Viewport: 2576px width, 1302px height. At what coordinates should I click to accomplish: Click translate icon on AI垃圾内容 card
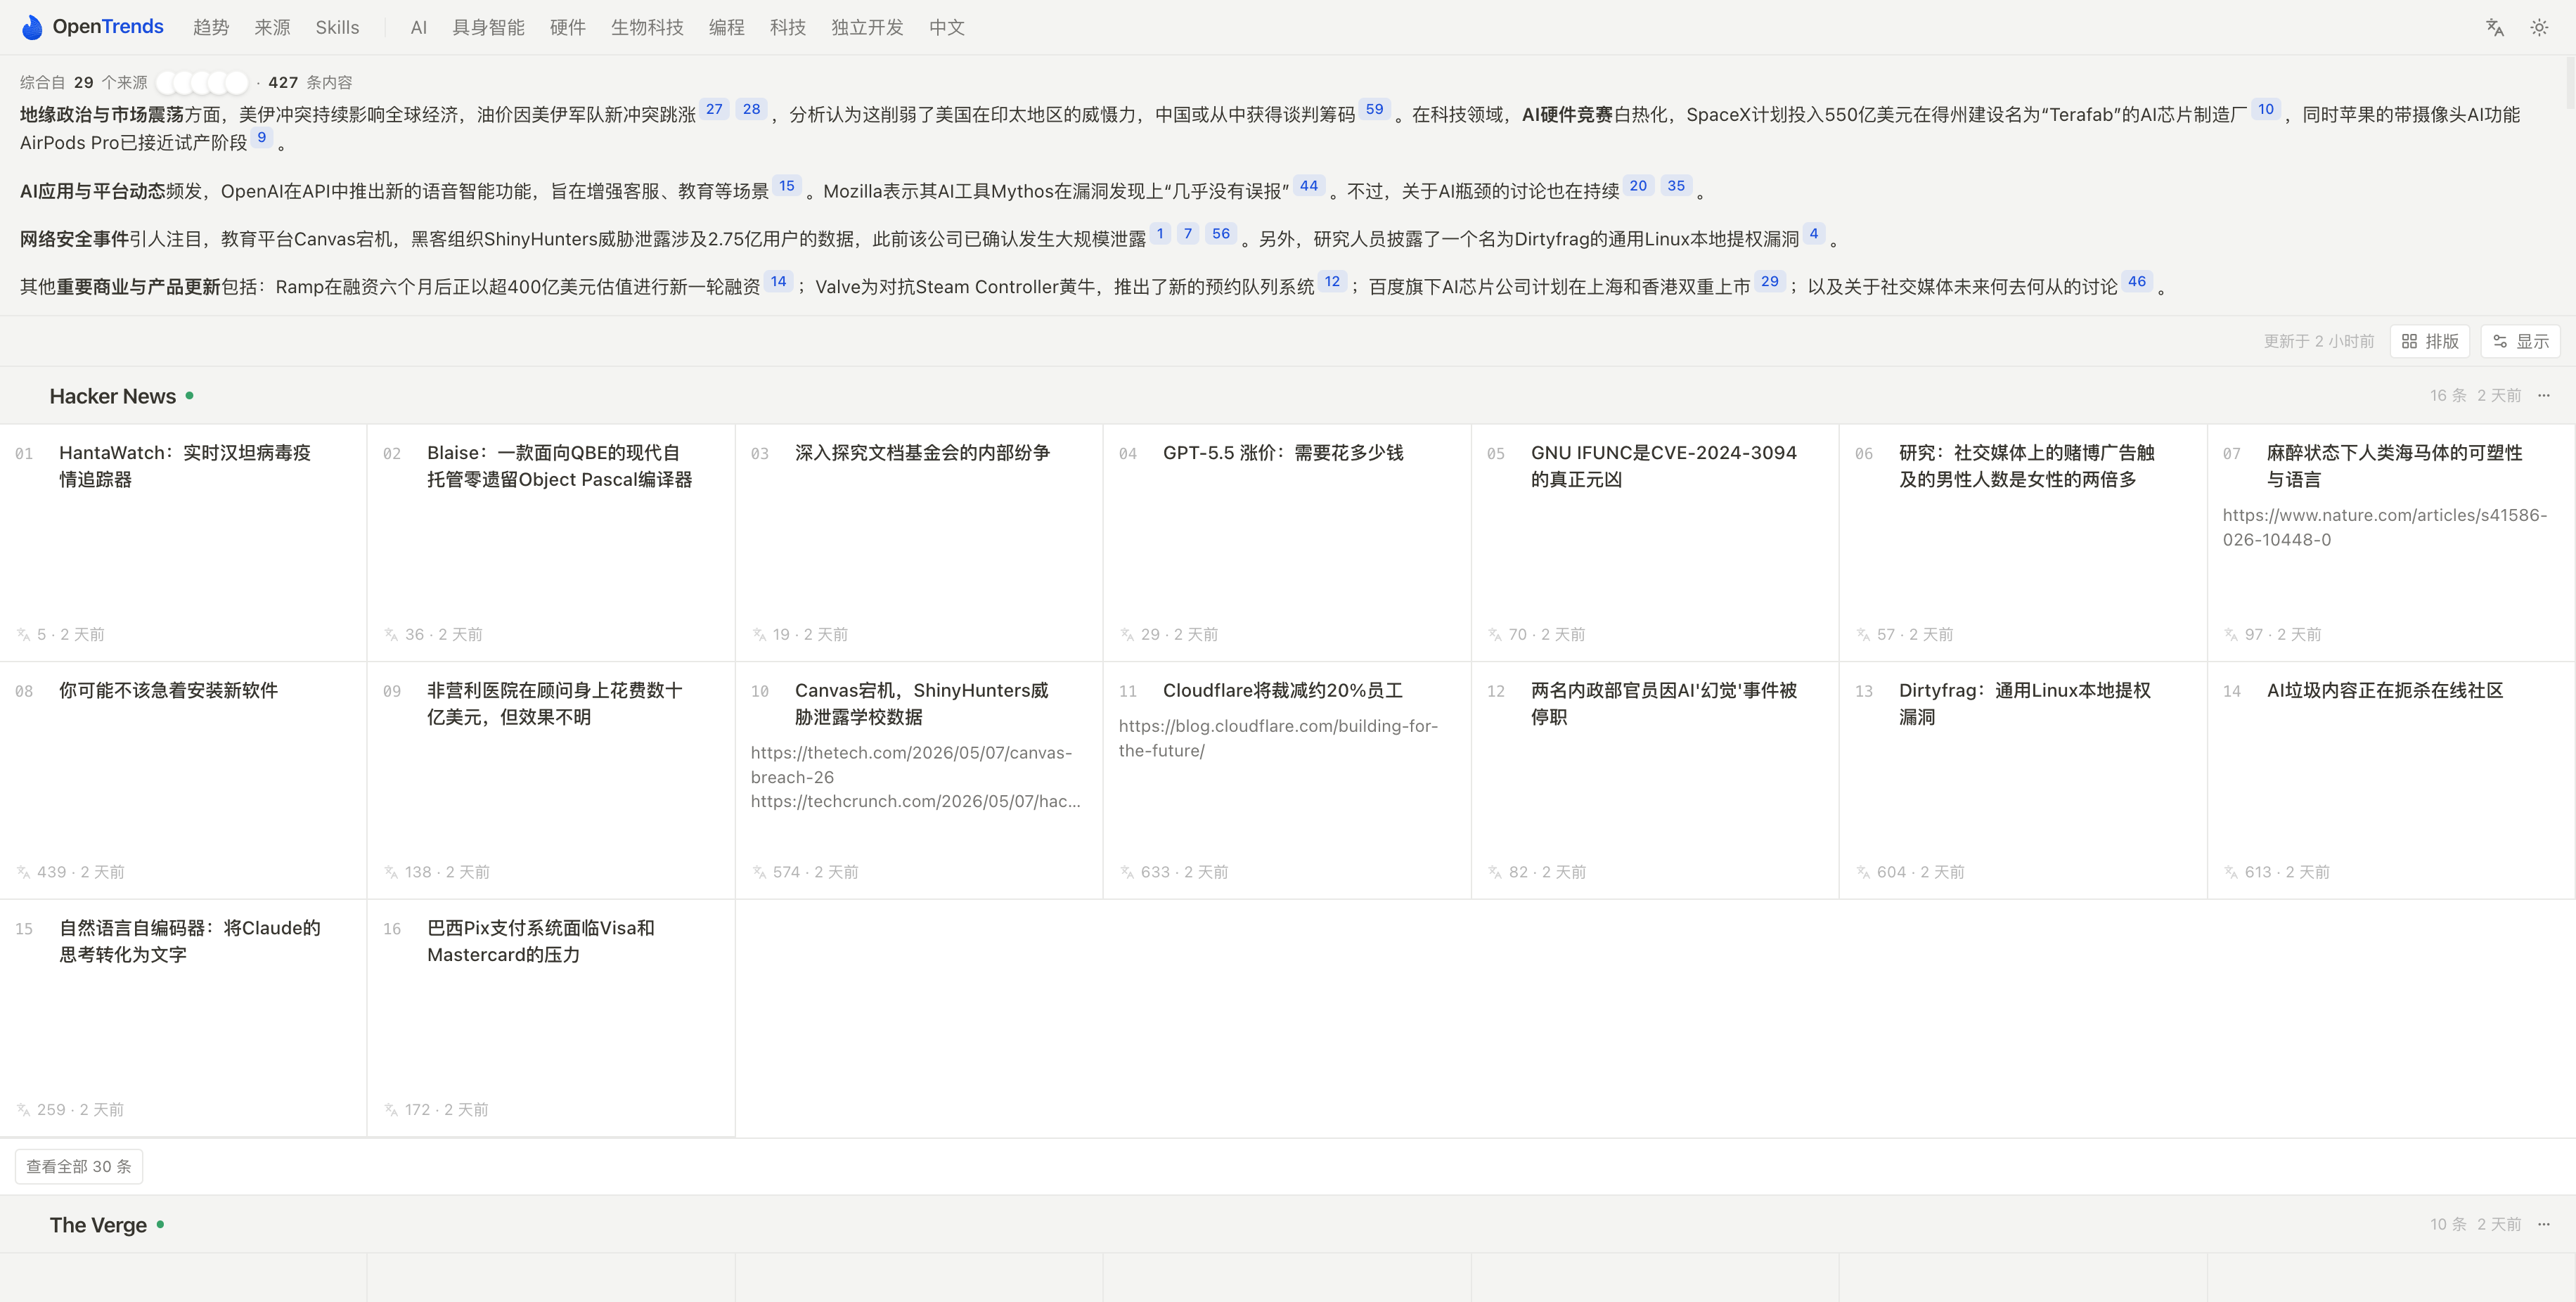point(2231,872)
